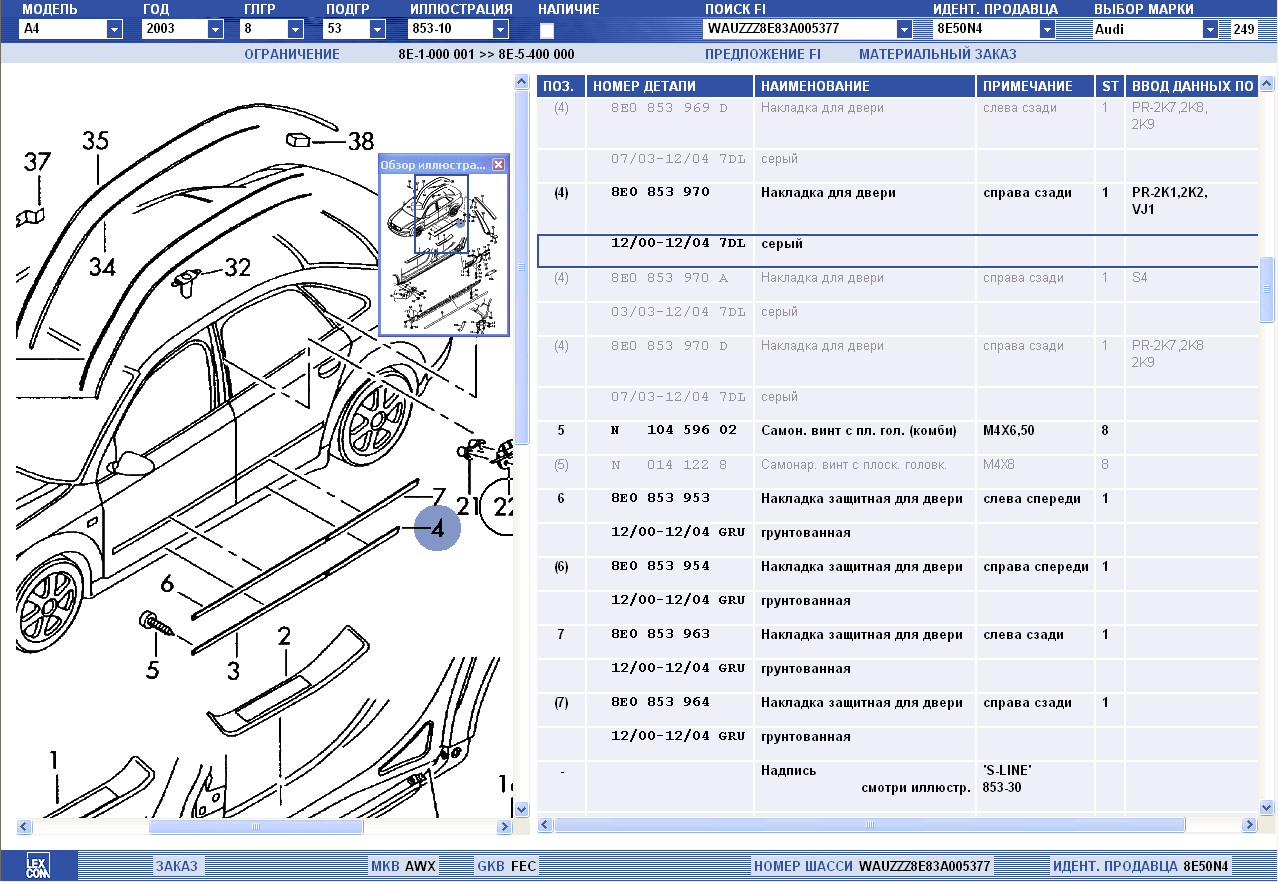Click the scroll-right arrow under the parts table
The image size is (1278, 882).
[1248, 825]
